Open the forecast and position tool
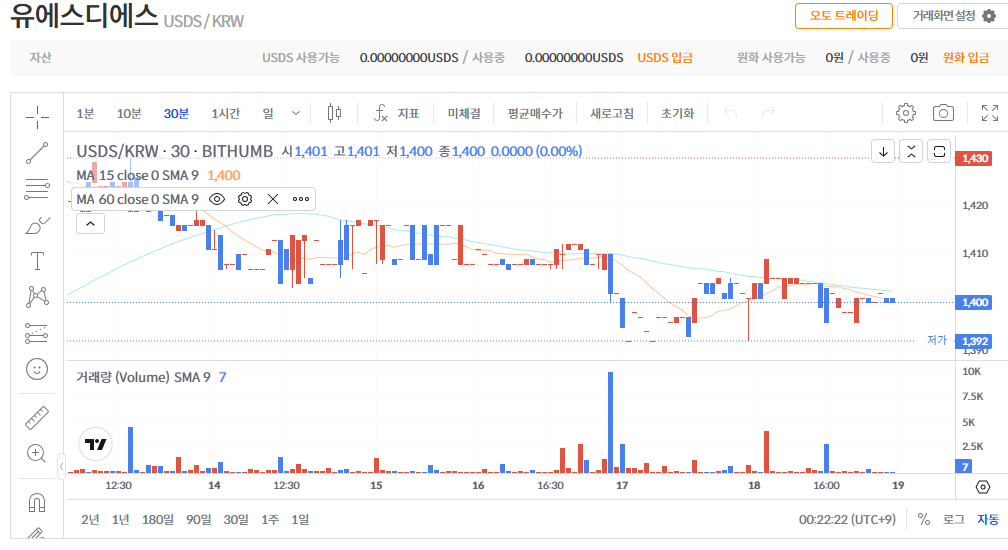The image size is (1008, 550). pyautogui.click(x=37, y=333)
